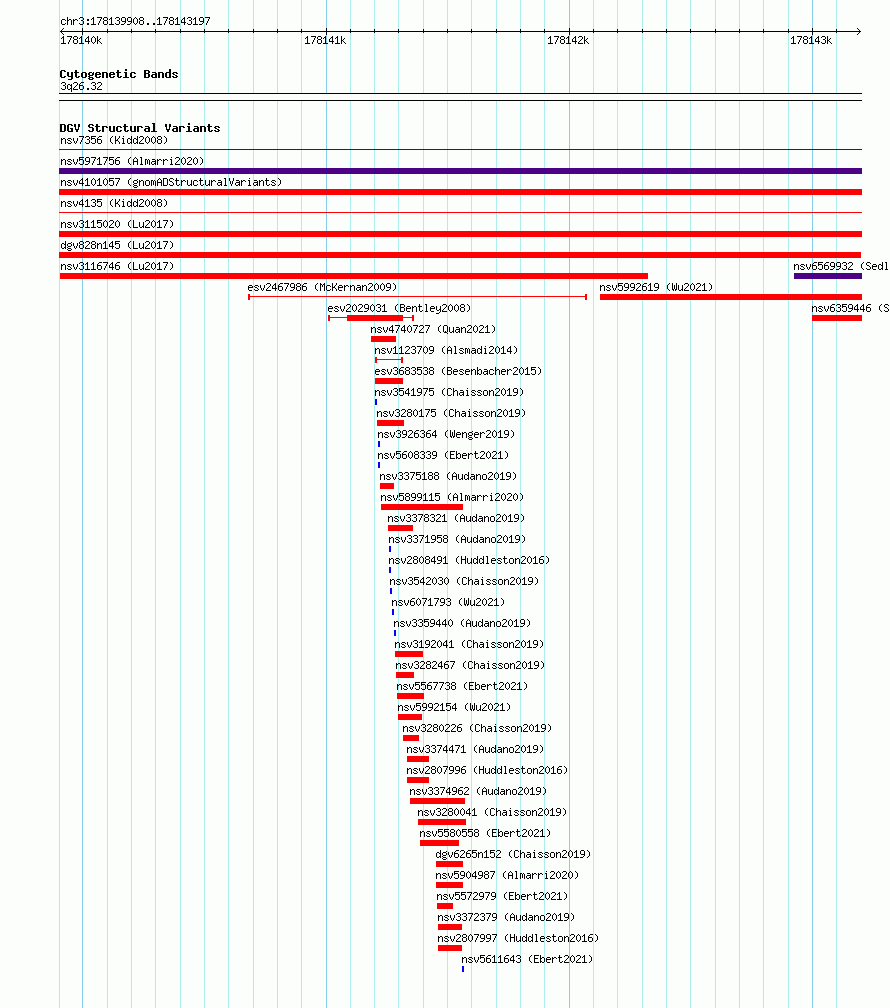Click nsv2807996 (Huddleston2016) label
Screen dimensions: 890x1008
pyautogui.click(x=487, y=770)
